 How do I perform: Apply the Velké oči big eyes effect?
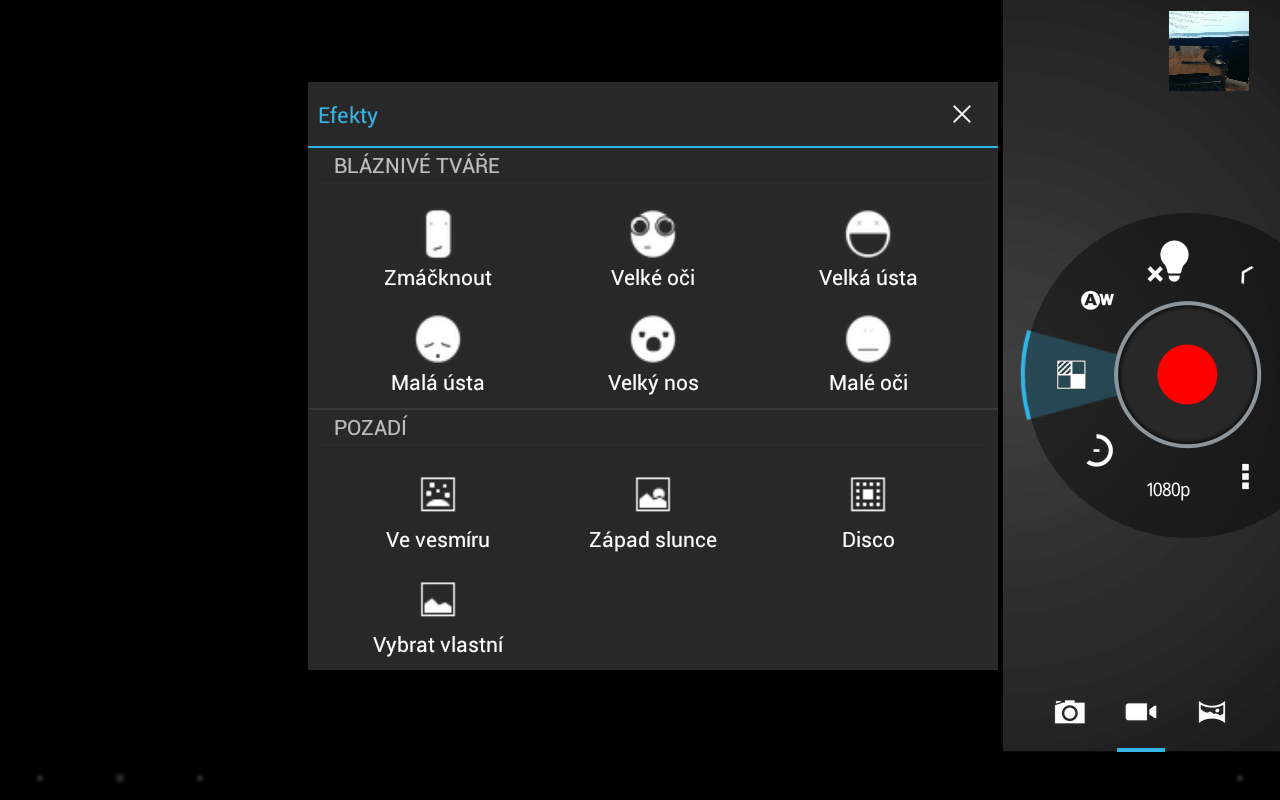click(653, 249)
